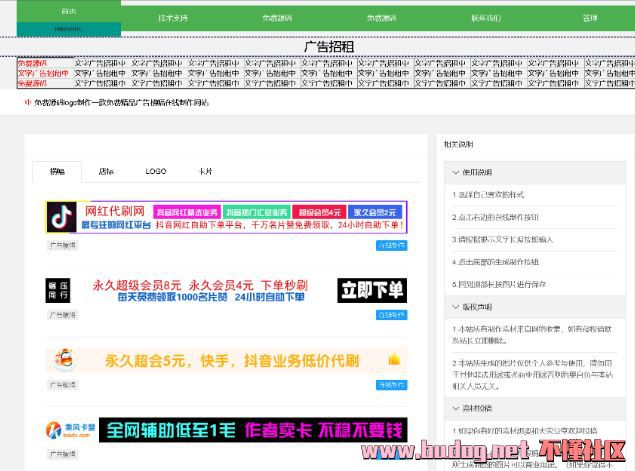The height and width of the screenshot is (471, 635).
Task: Click the blue 在线制作 button under the 永久超会5元 banner
Action: [x=392, y=385]
